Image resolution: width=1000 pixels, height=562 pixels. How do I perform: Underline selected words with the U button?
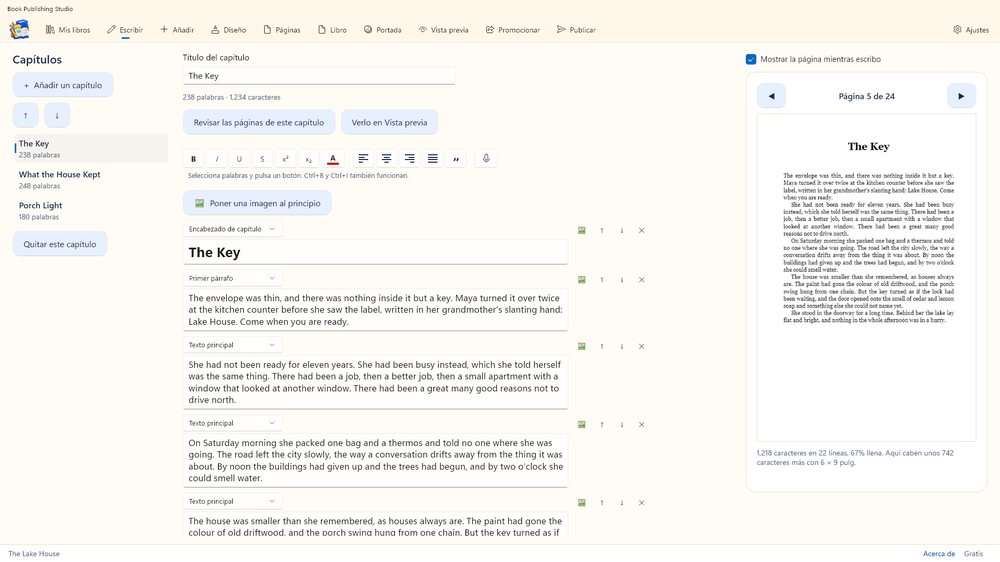point(239,159)
